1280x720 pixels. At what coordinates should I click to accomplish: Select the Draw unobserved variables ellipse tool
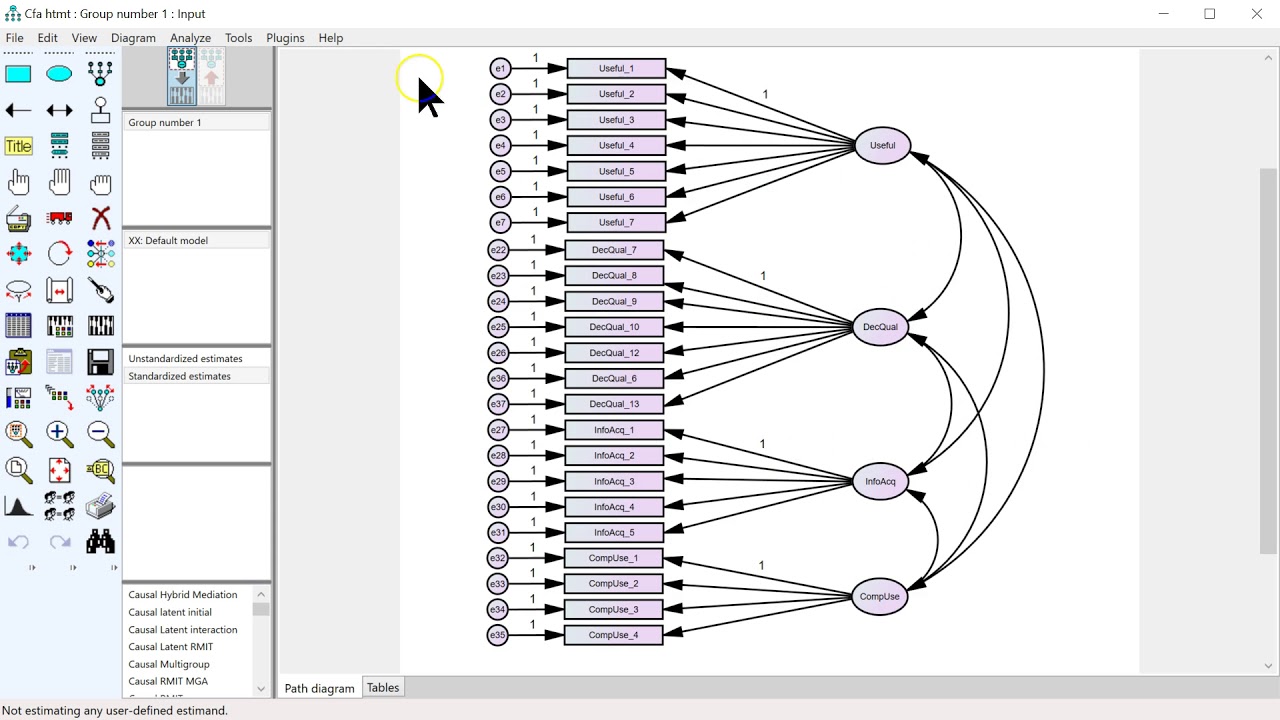(x=59, y=74)
